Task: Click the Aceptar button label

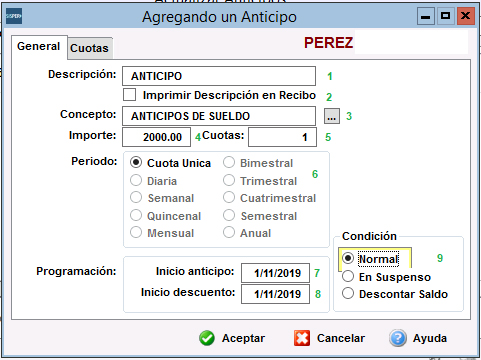Action: coord(243,338)
